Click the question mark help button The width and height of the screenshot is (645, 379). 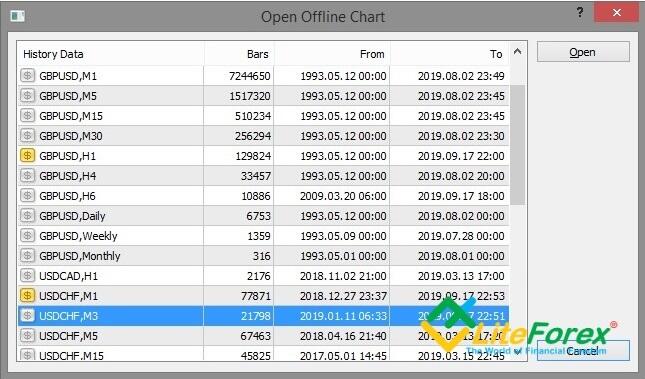(x=580, y=13)
